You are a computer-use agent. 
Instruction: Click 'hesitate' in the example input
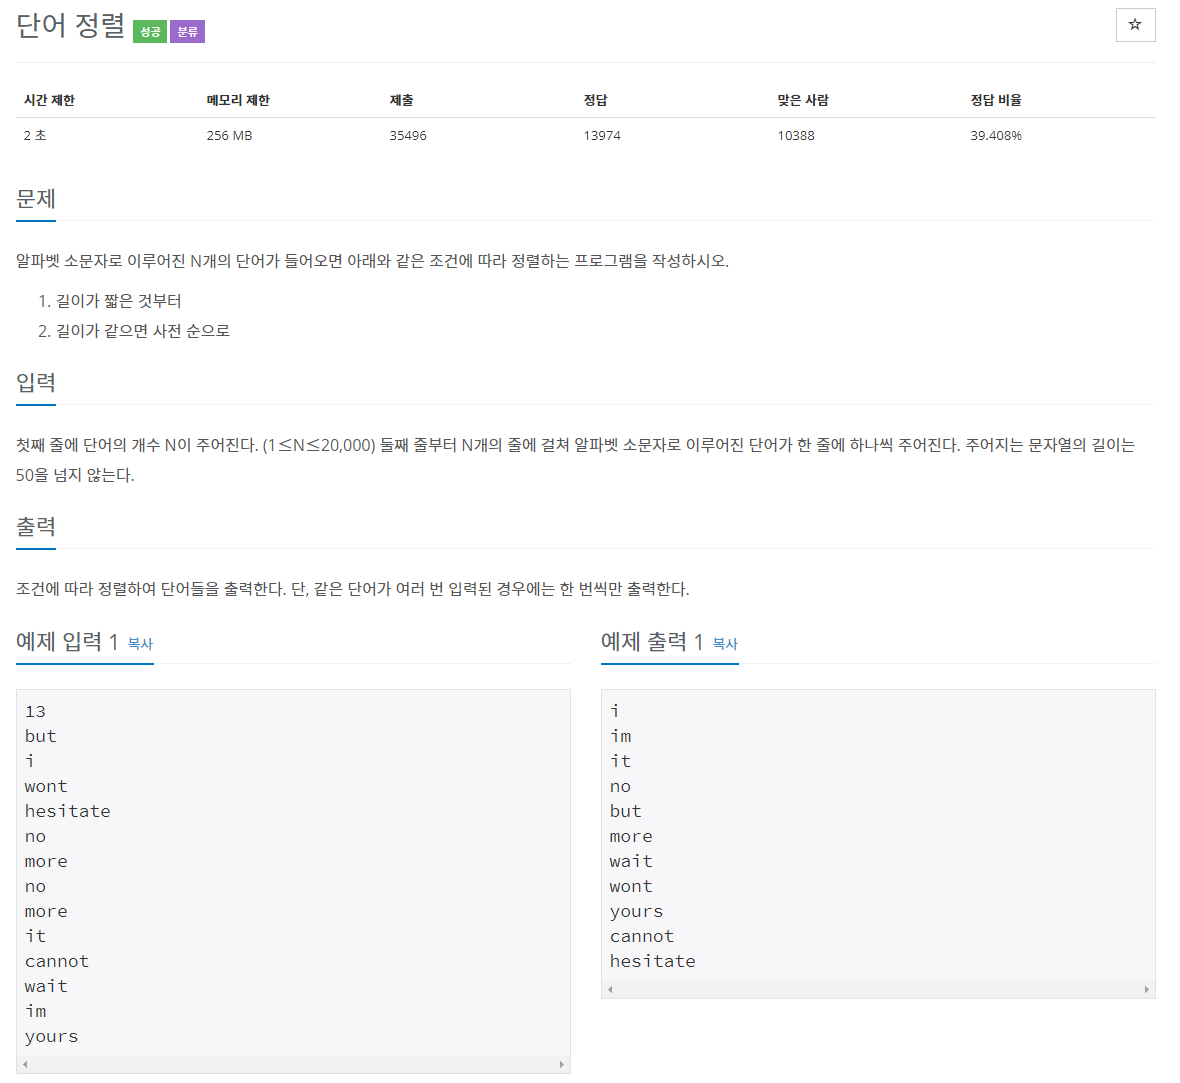[x=68, y=811]
